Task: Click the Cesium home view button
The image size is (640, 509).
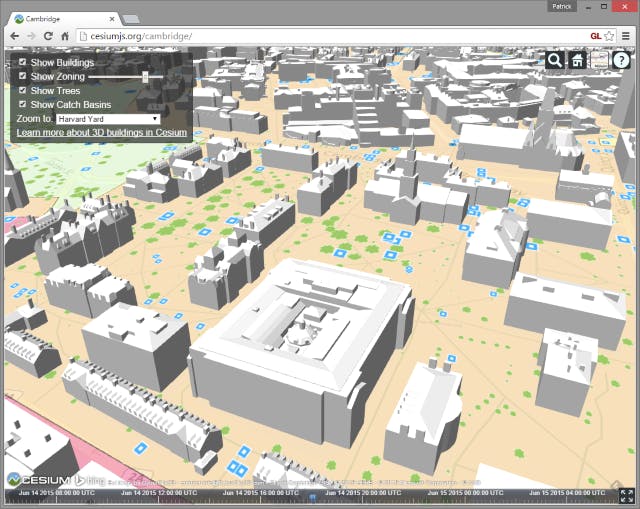Action: click(x=577, y=61)
